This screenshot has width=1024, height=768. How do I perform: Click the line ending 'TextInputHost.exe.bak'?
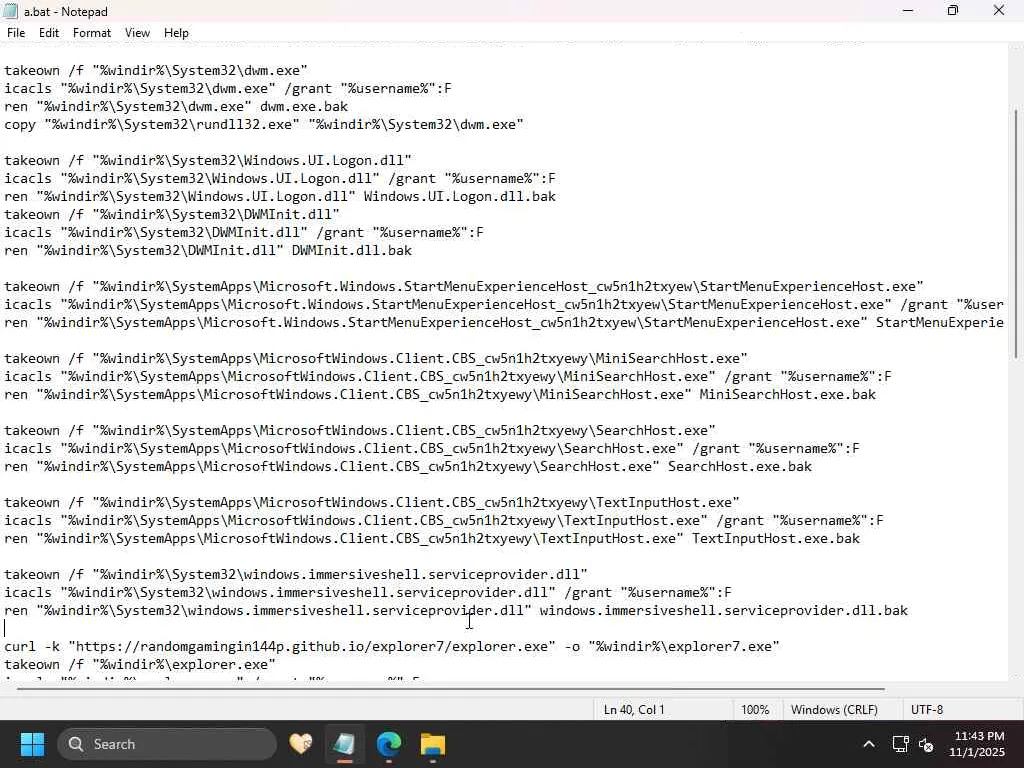pyautogui.click(x=432, y=539)
